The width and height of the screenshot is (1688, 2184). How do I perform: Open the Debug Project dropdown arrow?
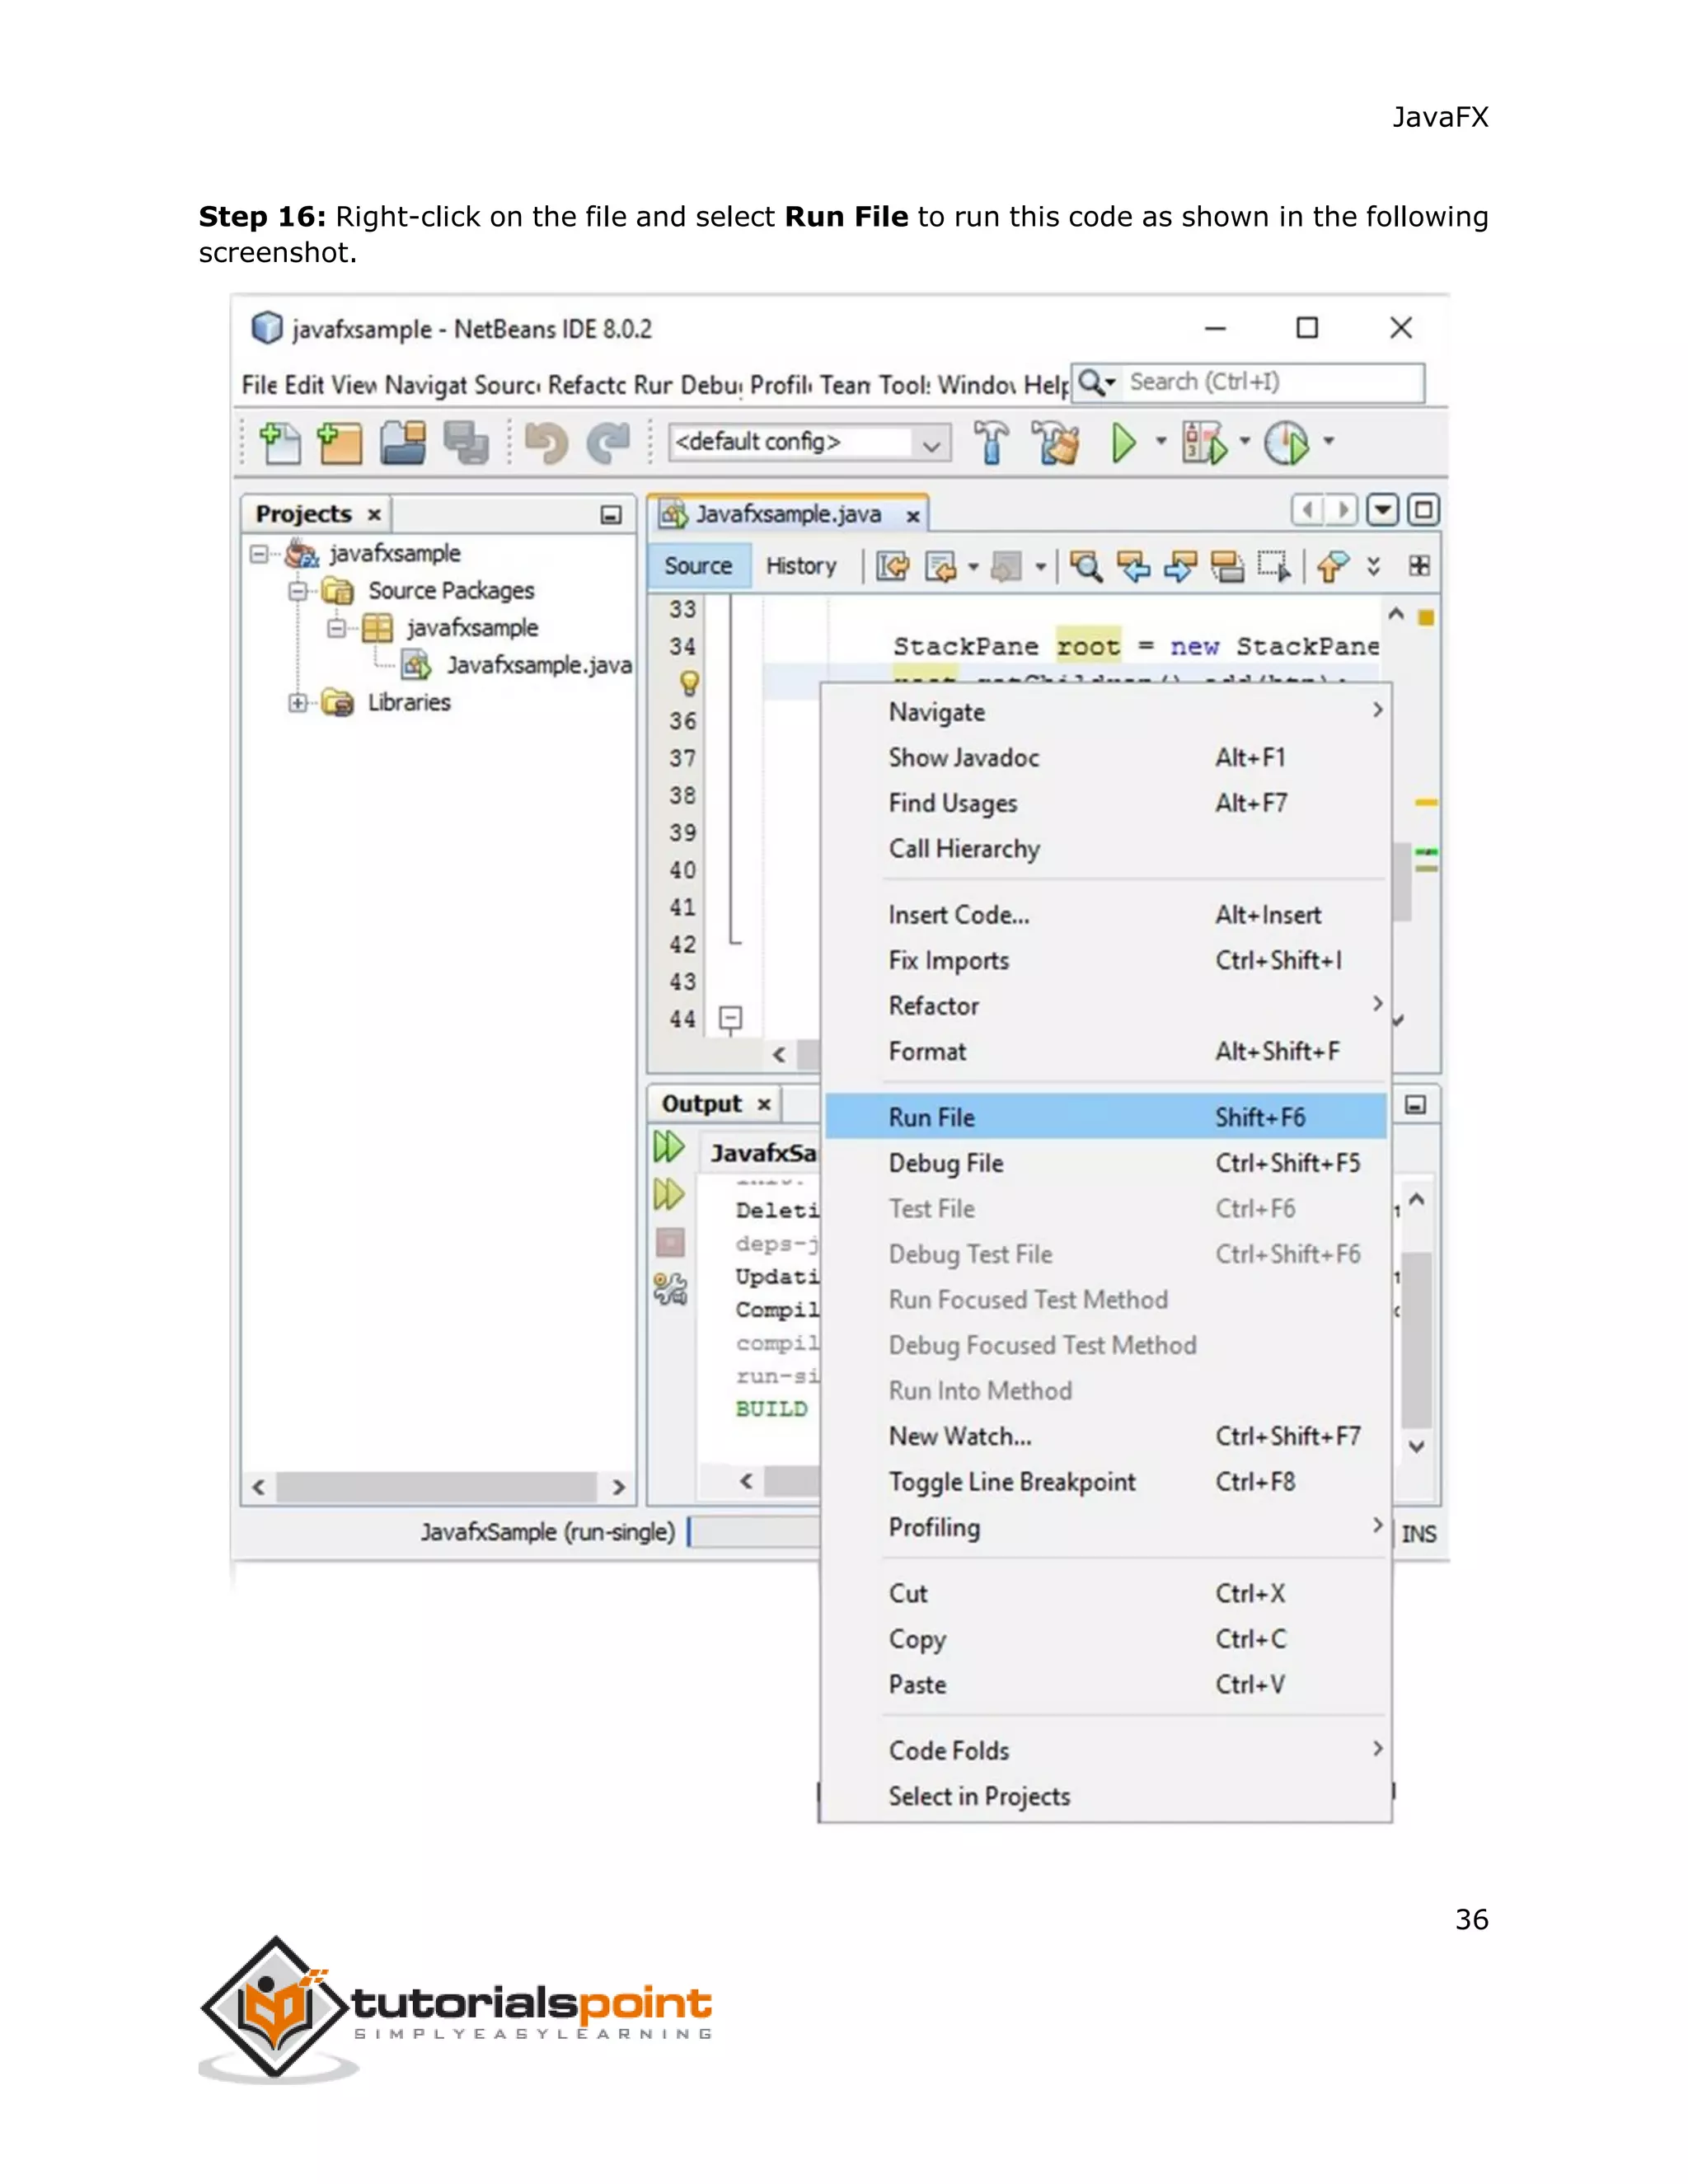1245,441
